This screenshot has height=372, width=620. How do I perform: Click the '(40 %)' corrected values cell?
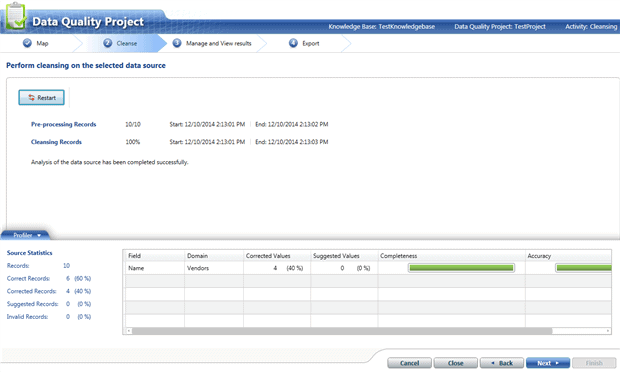pyautogui.click(x=295, y=268)
